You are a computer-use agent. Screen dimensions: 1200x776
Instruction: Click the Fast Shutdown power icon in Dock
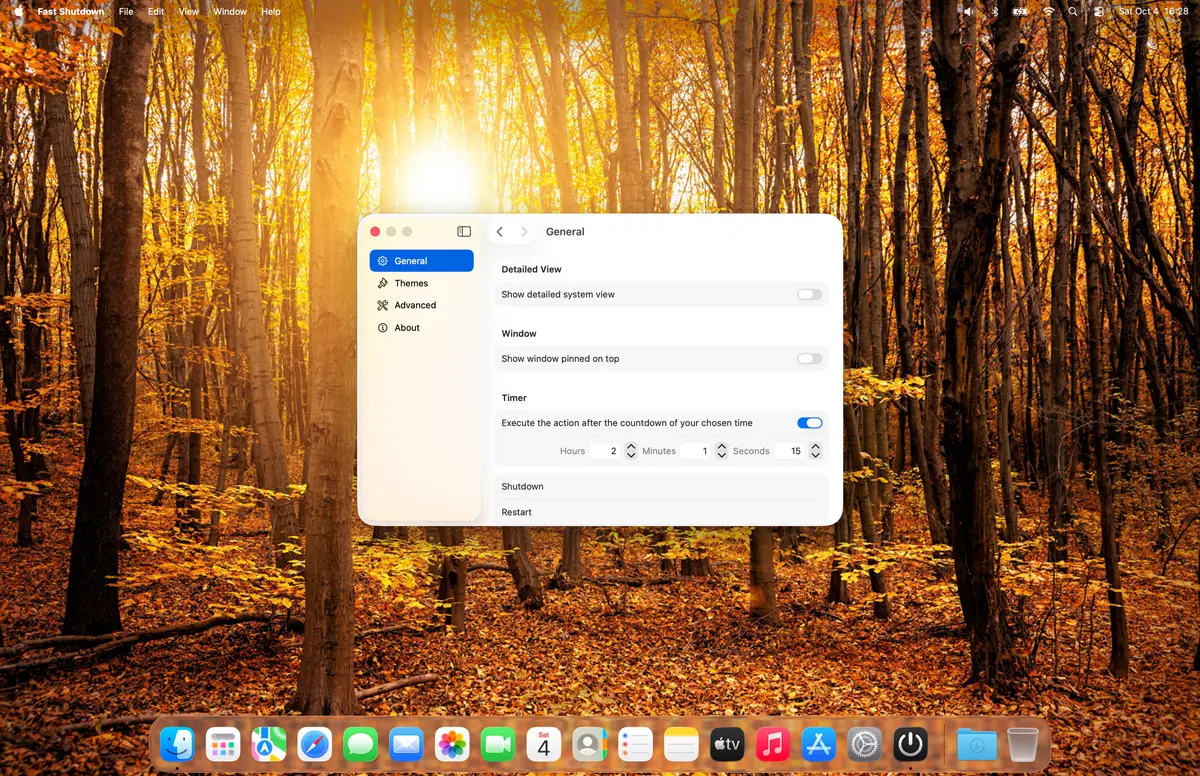coord(910,744)
